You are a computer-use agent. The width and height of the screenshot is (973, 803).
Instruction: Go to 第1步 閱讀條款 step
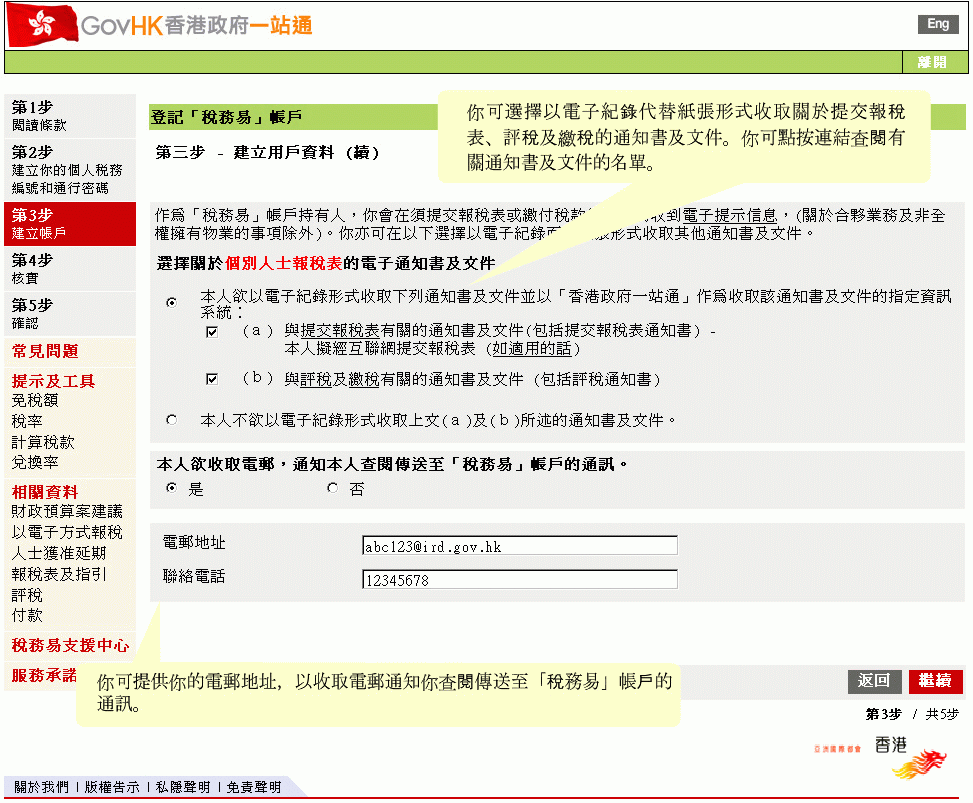pos(40,116)
